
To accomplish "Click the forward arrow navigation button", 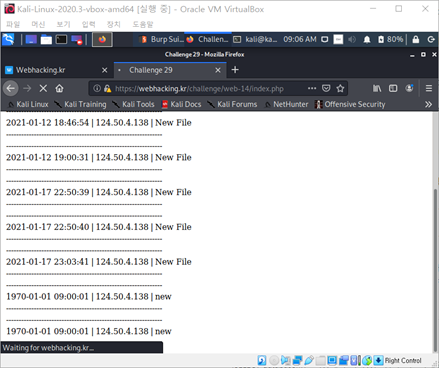I will pyautogui.click(x=27, y=88).
